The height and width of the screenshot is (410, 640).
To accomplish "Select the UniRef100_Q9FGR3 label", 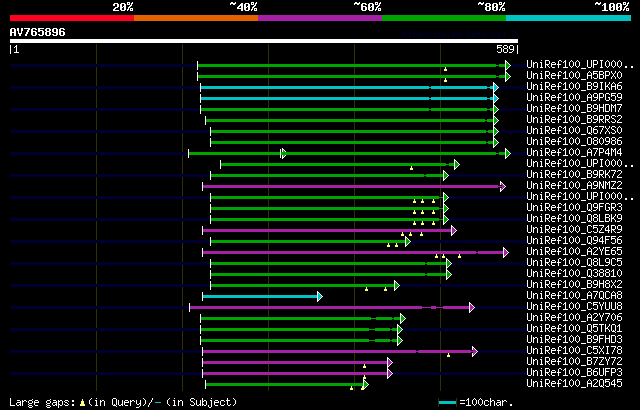I will [574, 208].
